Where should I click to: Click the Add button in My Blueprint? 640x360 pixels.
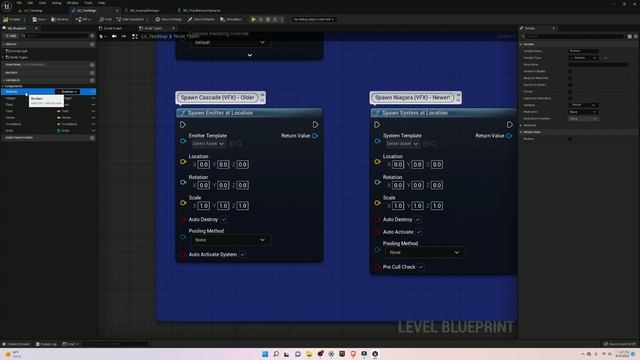coord(11,36)
